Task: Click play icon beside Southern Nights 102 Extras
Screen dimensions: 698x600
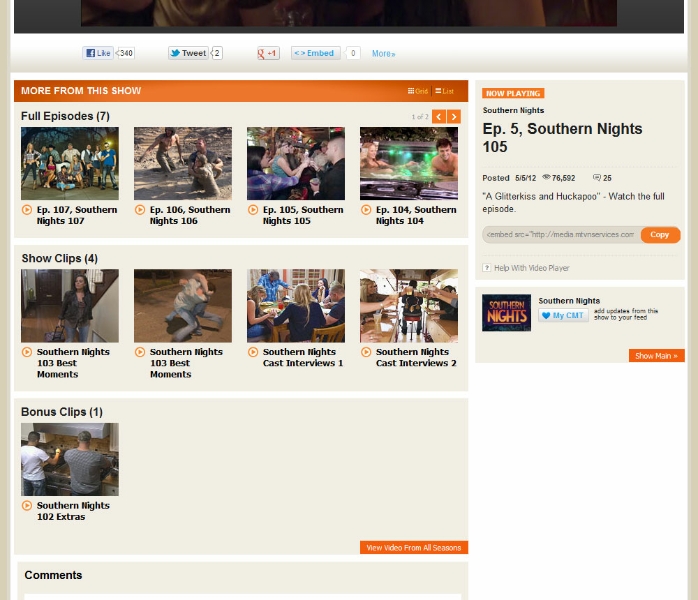Action: point(27,506)
